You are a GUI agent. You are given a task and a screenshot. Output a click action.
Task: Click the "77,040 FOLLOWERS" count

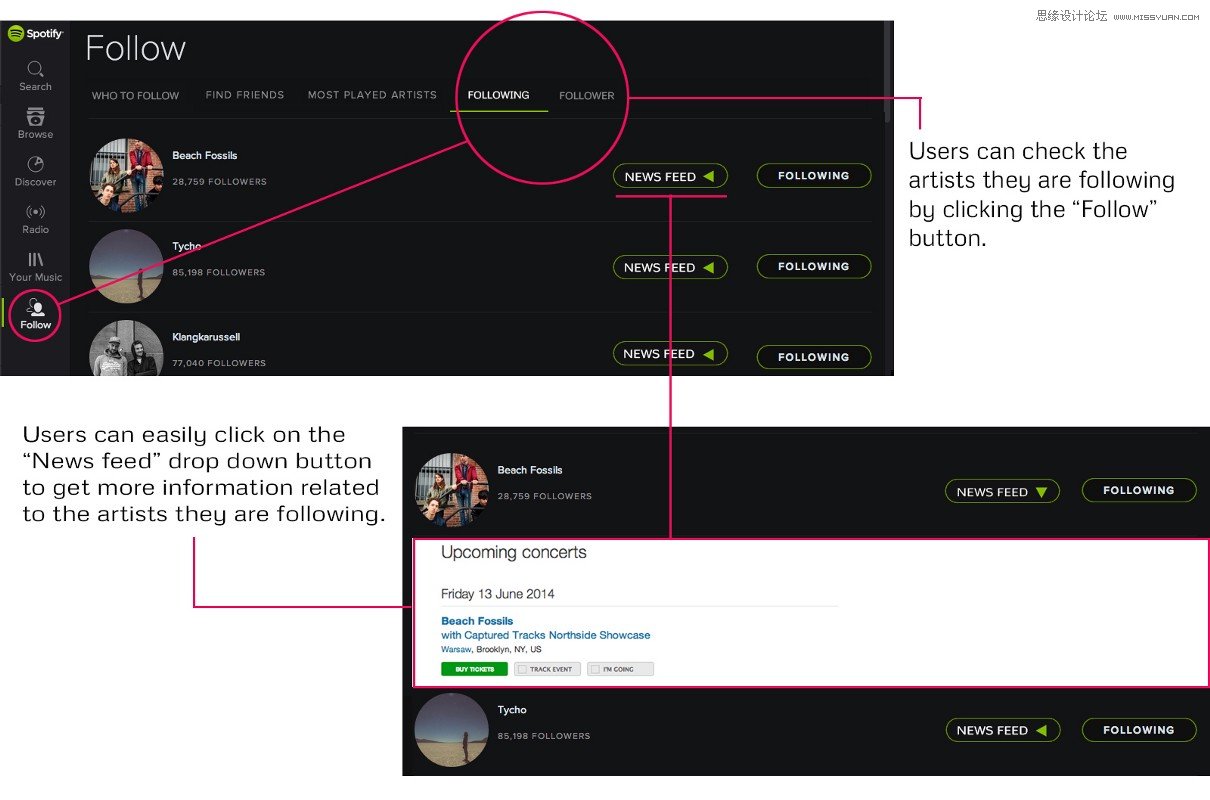[x=219, y=363]
